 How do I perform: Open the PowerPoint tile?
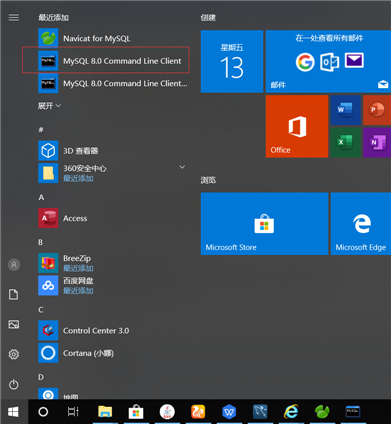[377, 110]
